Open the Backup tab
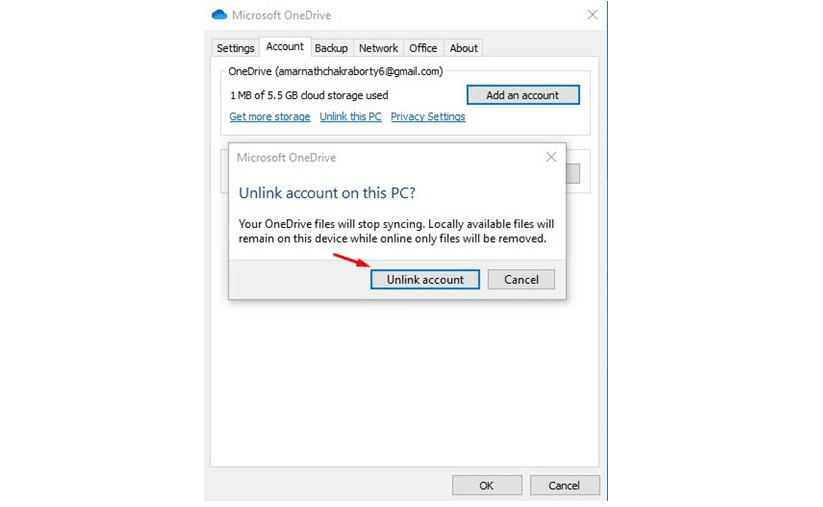This screenshot has width=823, height=507. coord(331,48)
